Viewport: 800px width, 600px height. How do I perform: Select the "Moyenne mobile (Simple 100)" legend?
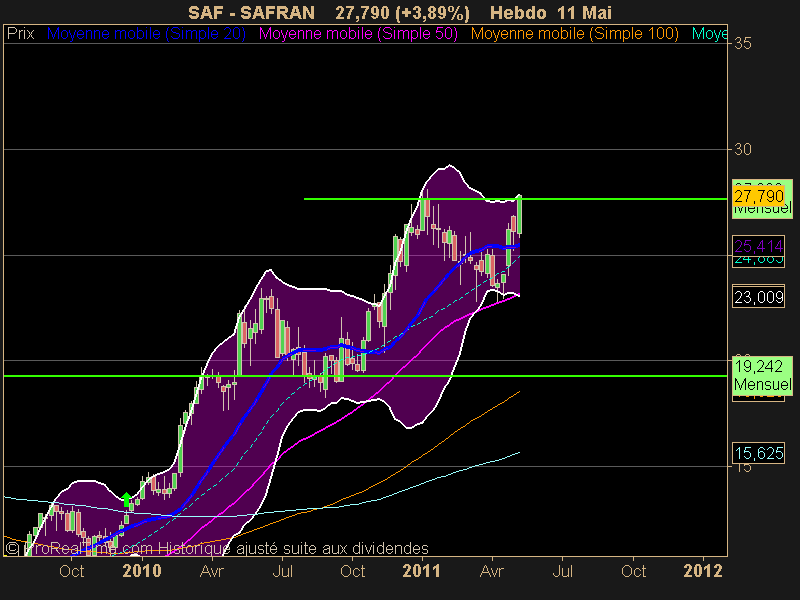click(574, 34)
